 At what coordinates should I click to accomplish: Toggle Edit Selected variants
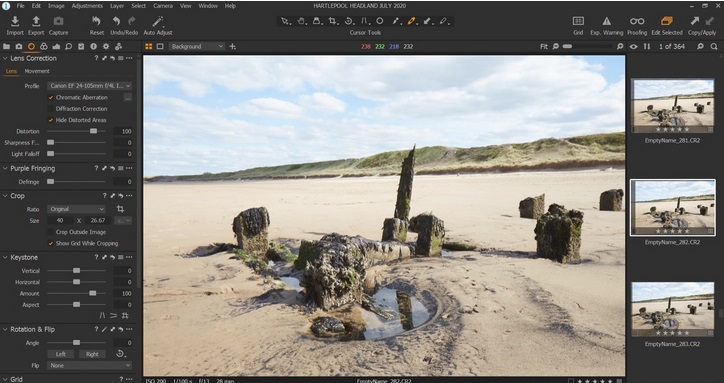coord(666,21)
